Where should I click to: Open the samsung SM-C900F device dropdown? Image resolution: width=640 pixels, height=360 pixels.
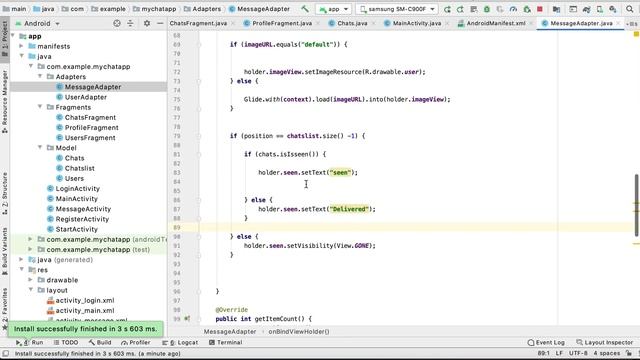[x=397, y=9]
